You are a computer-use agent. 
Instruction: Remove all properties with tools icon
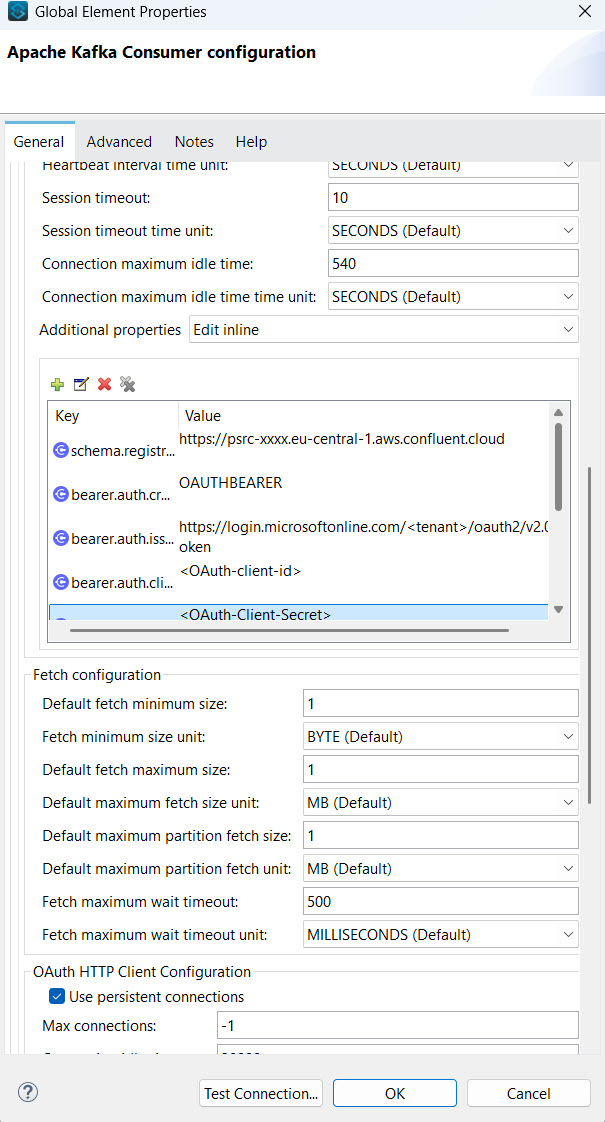(128, 384)
